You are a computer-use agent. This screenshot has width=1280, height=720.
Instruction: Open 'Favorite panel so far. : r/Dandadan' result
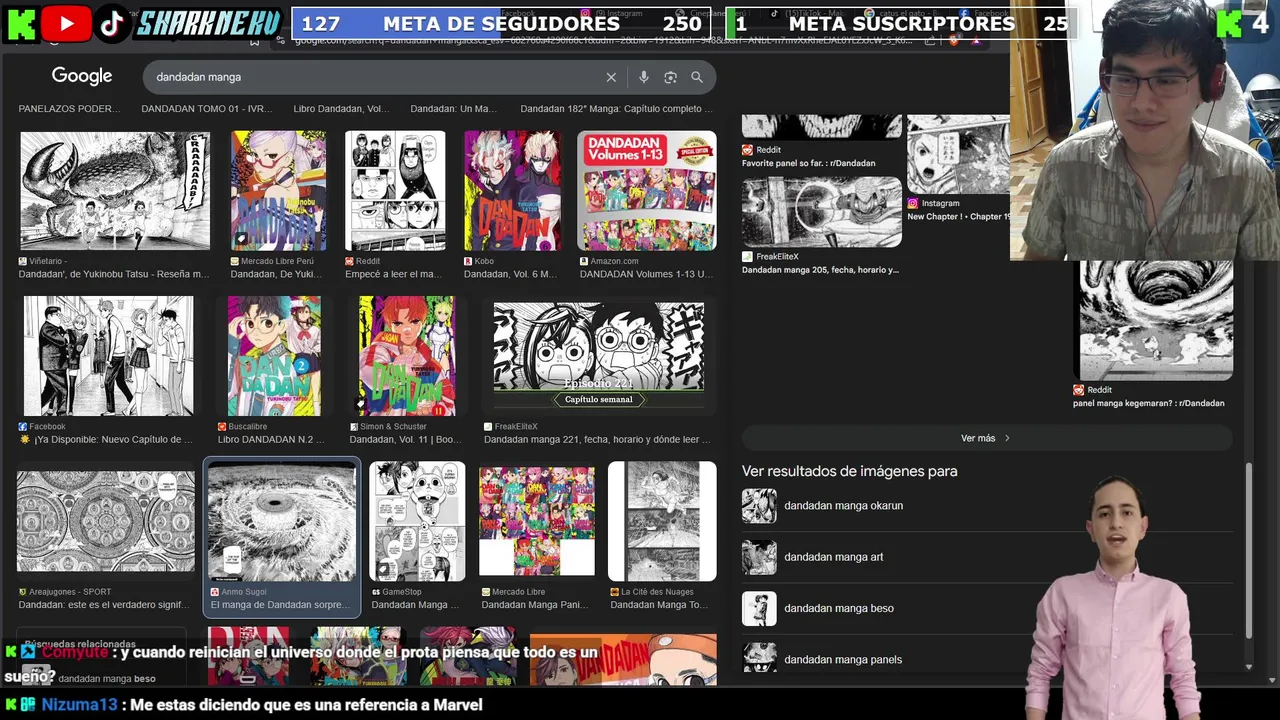click(x=808, y=163)
